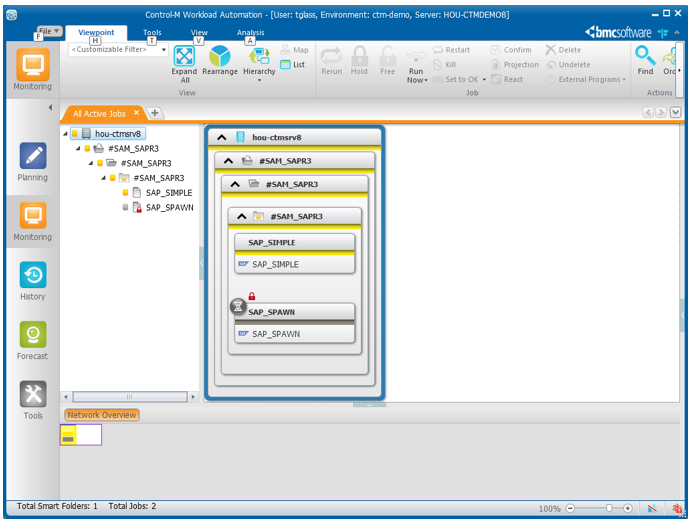
Task: Click the Rearrange icon
Action: pyautogui.click(x=219, y=56)
